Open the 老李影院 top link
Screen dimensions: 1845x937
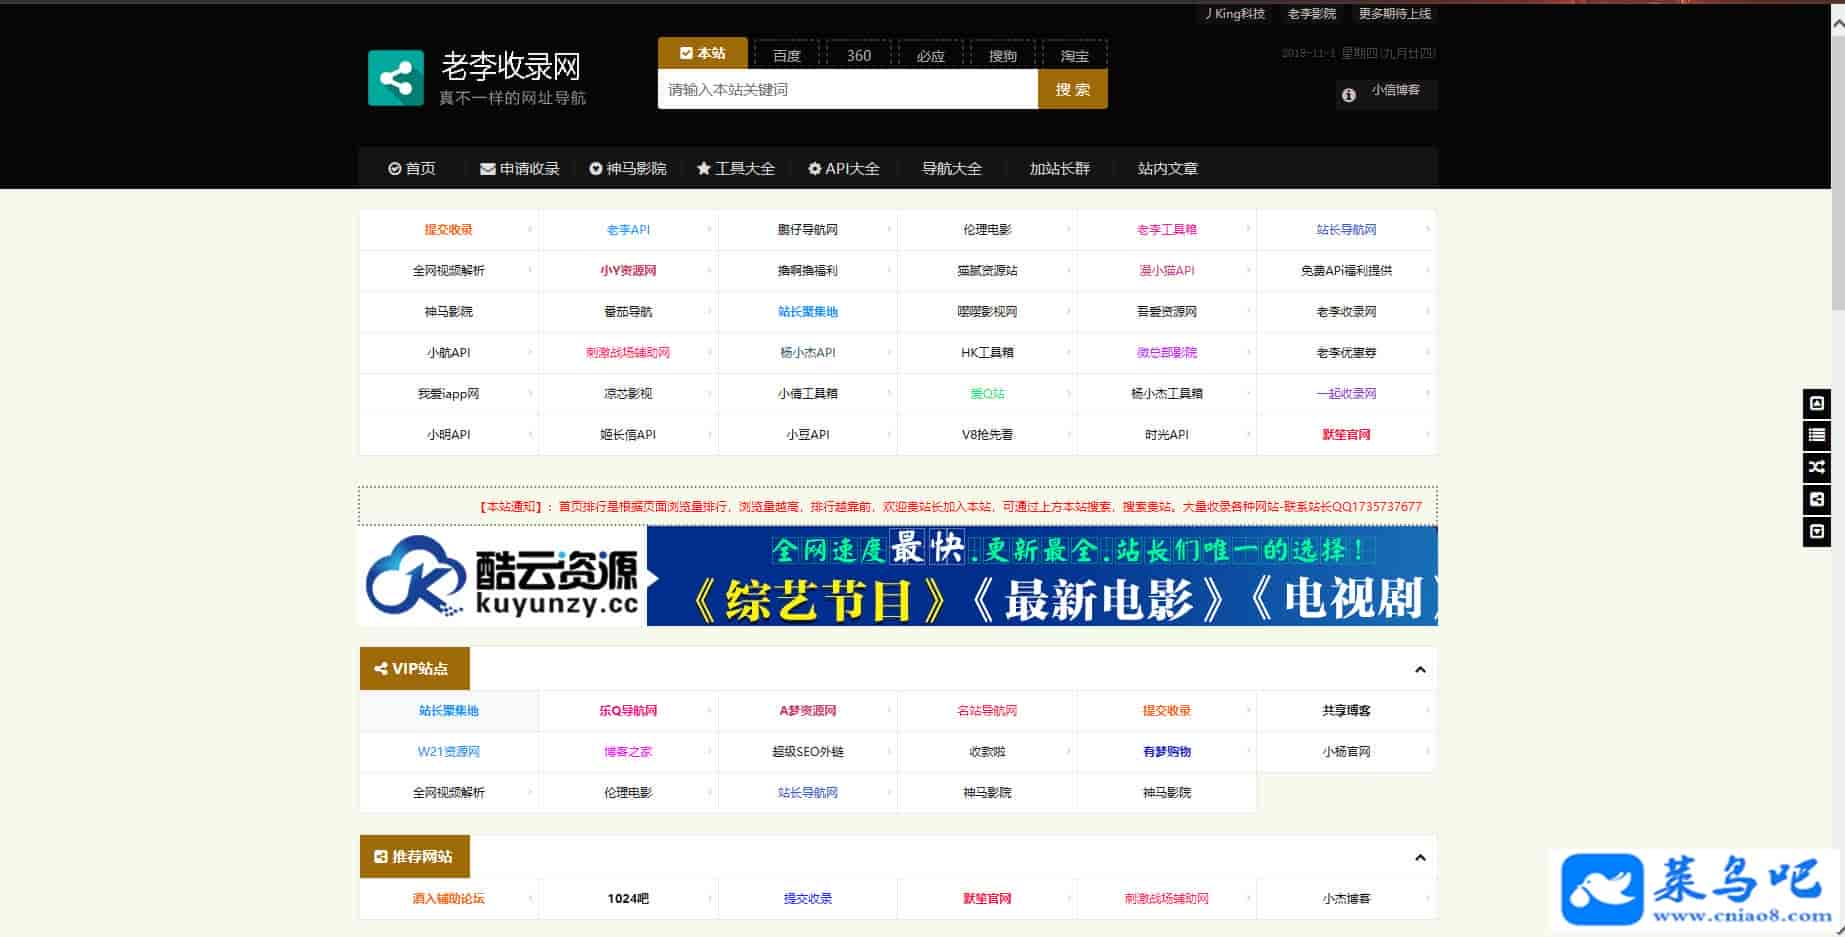point(1312,14)
